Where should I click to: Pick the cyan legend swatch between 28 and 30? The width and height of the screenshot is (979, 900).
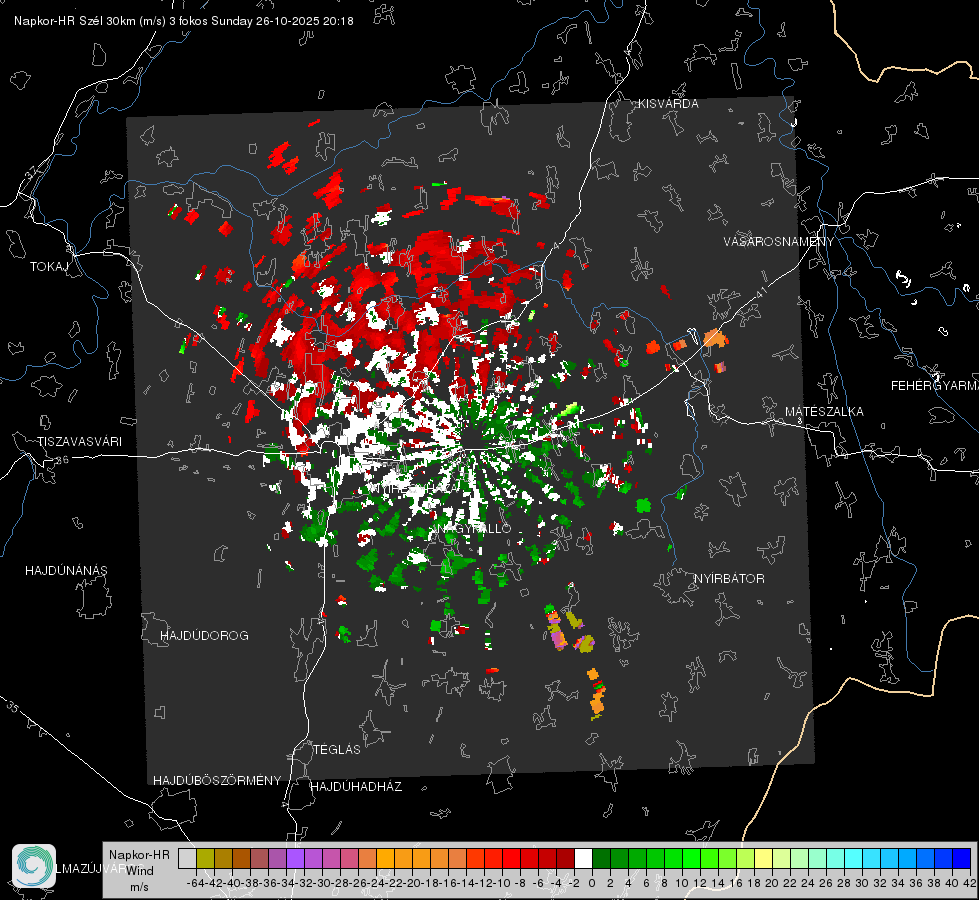click(x=854, y=858)
